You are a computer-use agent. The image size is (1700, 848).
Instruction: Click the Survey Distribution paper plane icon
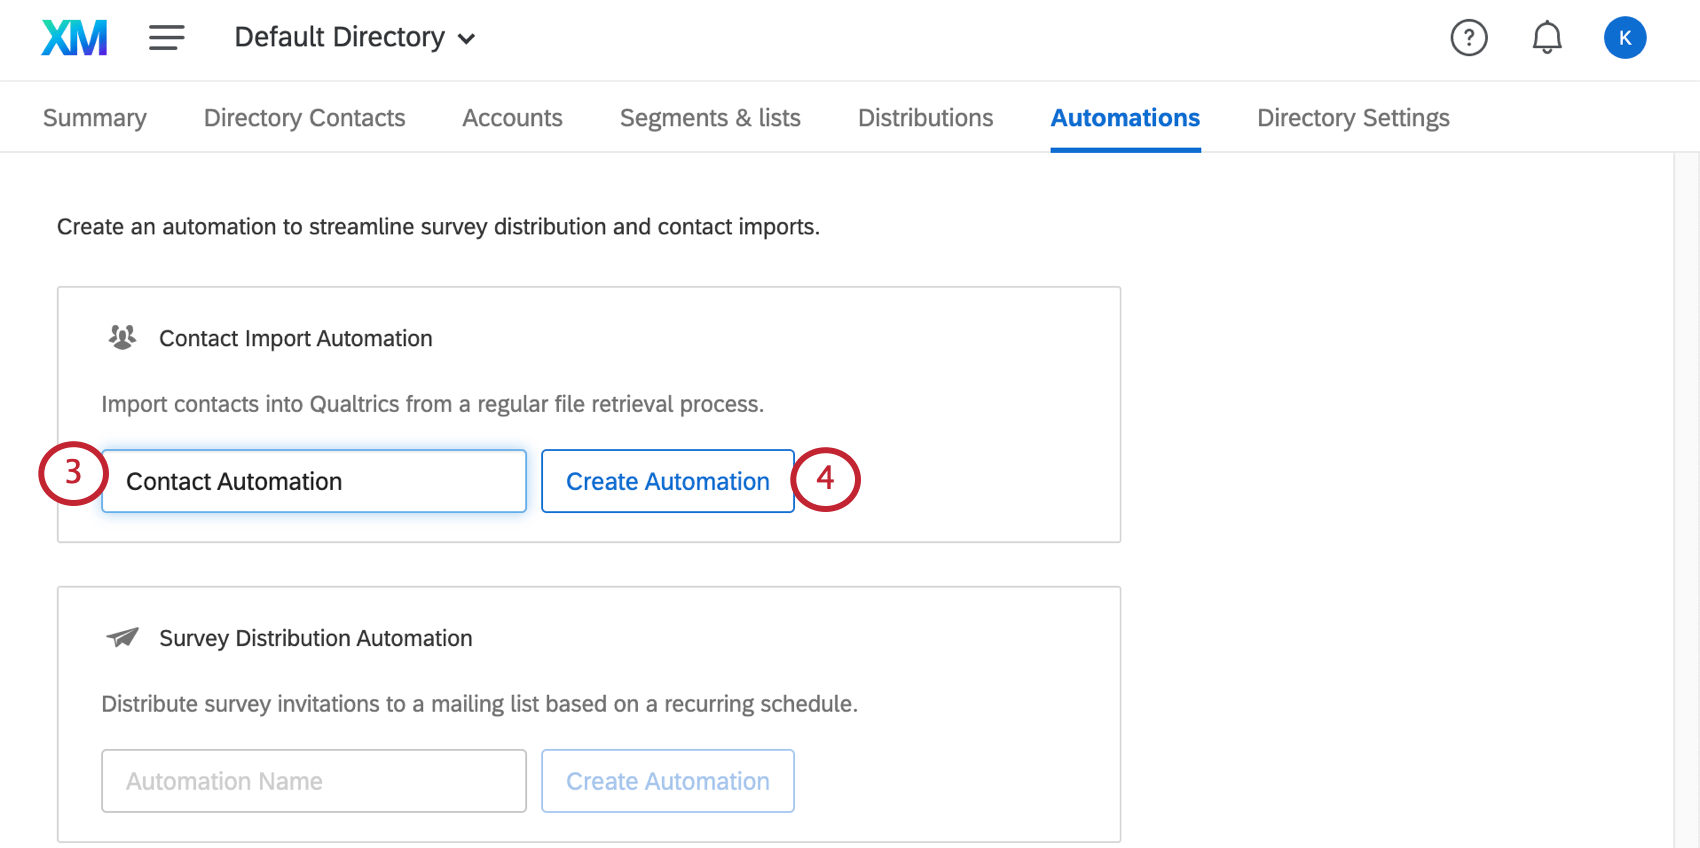click(122, 637)
